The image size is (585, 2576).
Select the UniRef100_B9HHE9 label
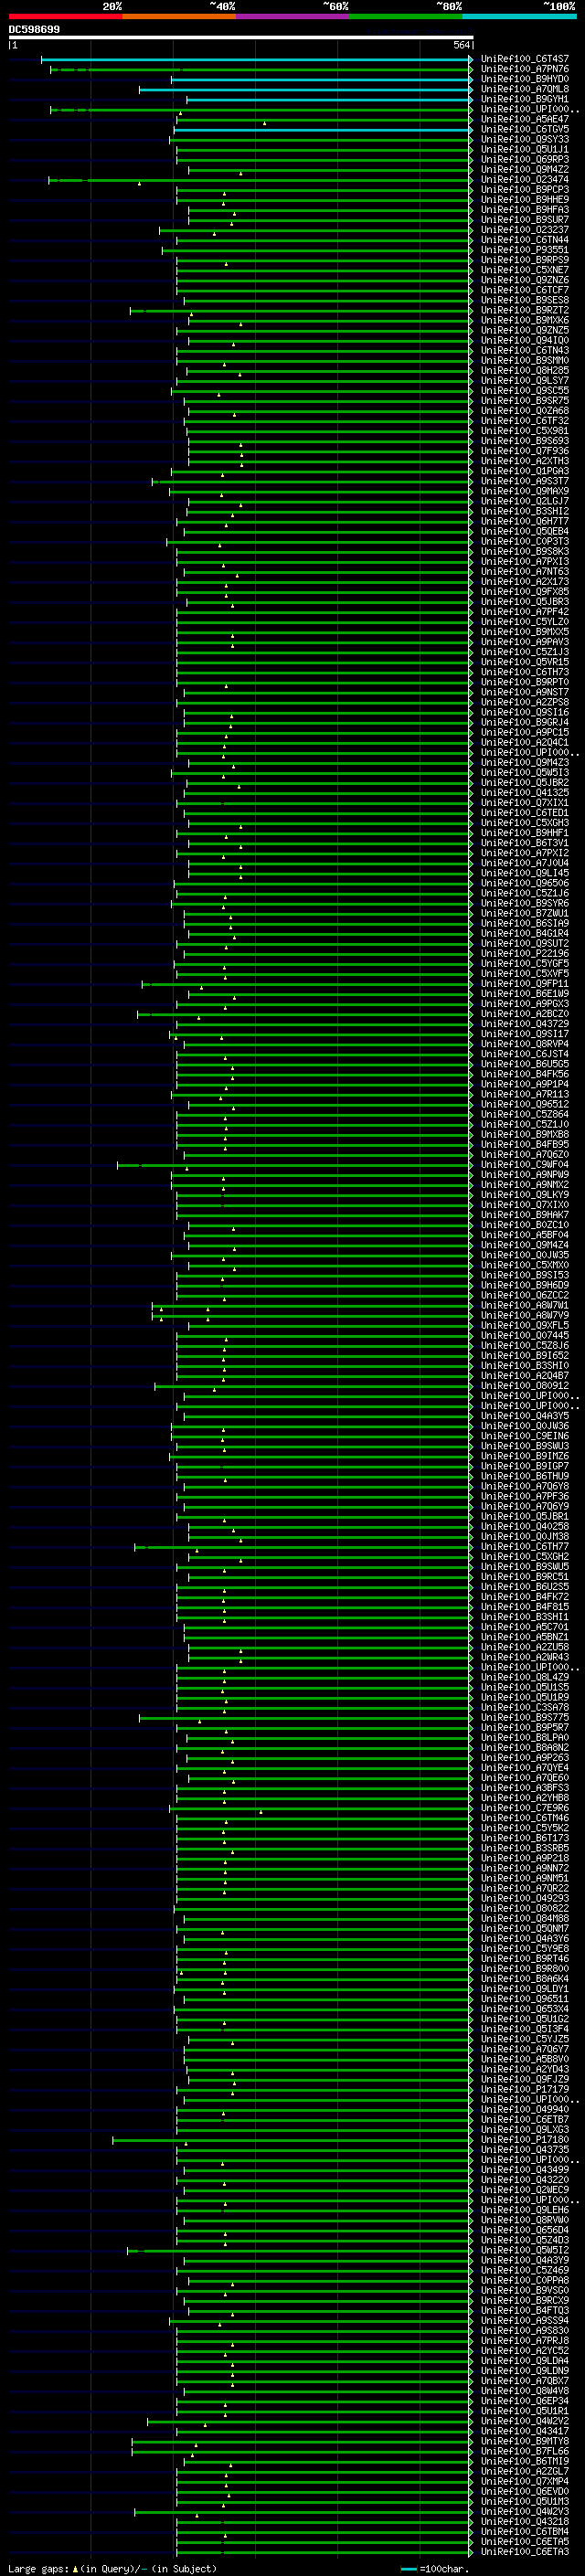(525, 199)
